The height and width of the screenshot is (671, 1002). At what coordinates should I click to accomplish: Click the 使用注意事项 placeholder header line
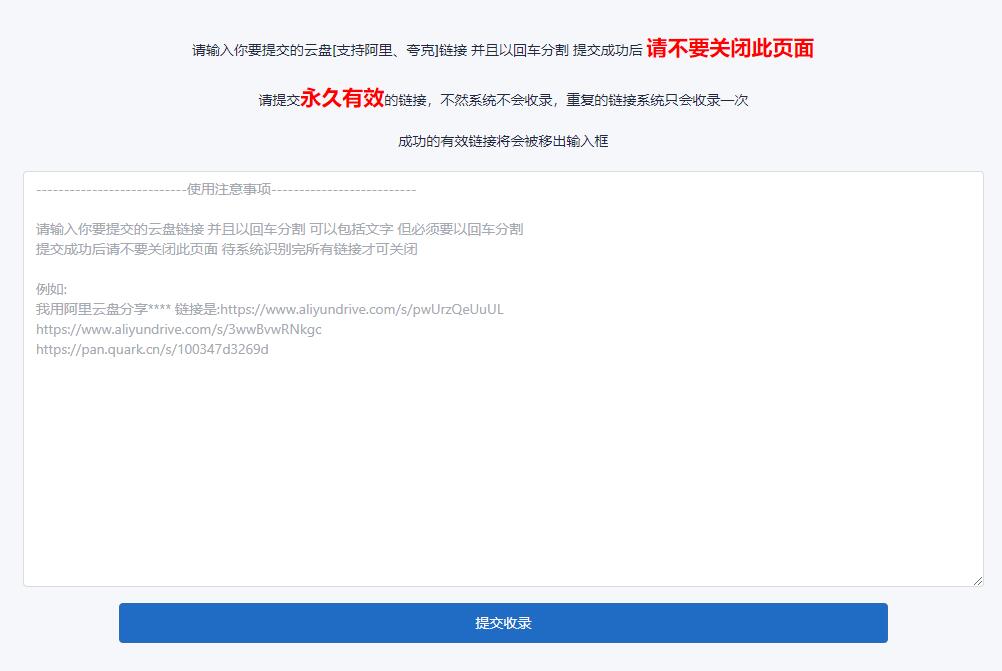coord(228,190)
